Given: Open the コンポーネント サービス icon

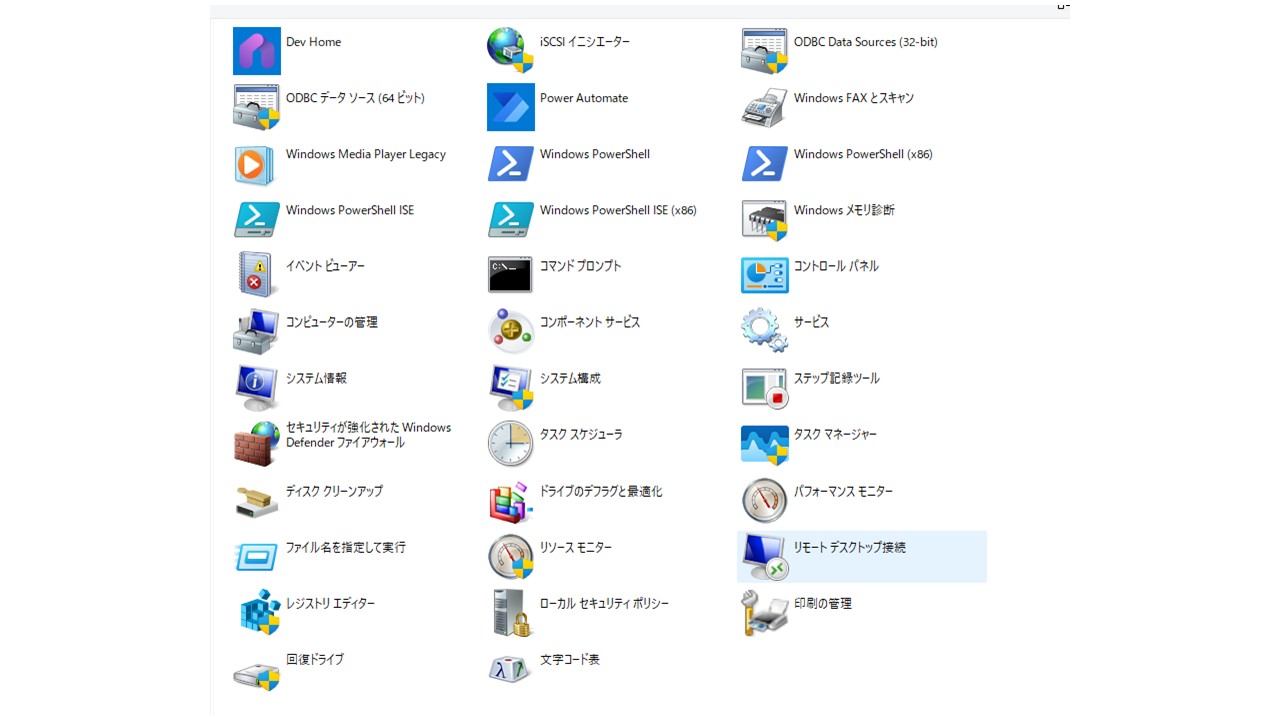Looking at the screenshot, I should coord(511,331).
